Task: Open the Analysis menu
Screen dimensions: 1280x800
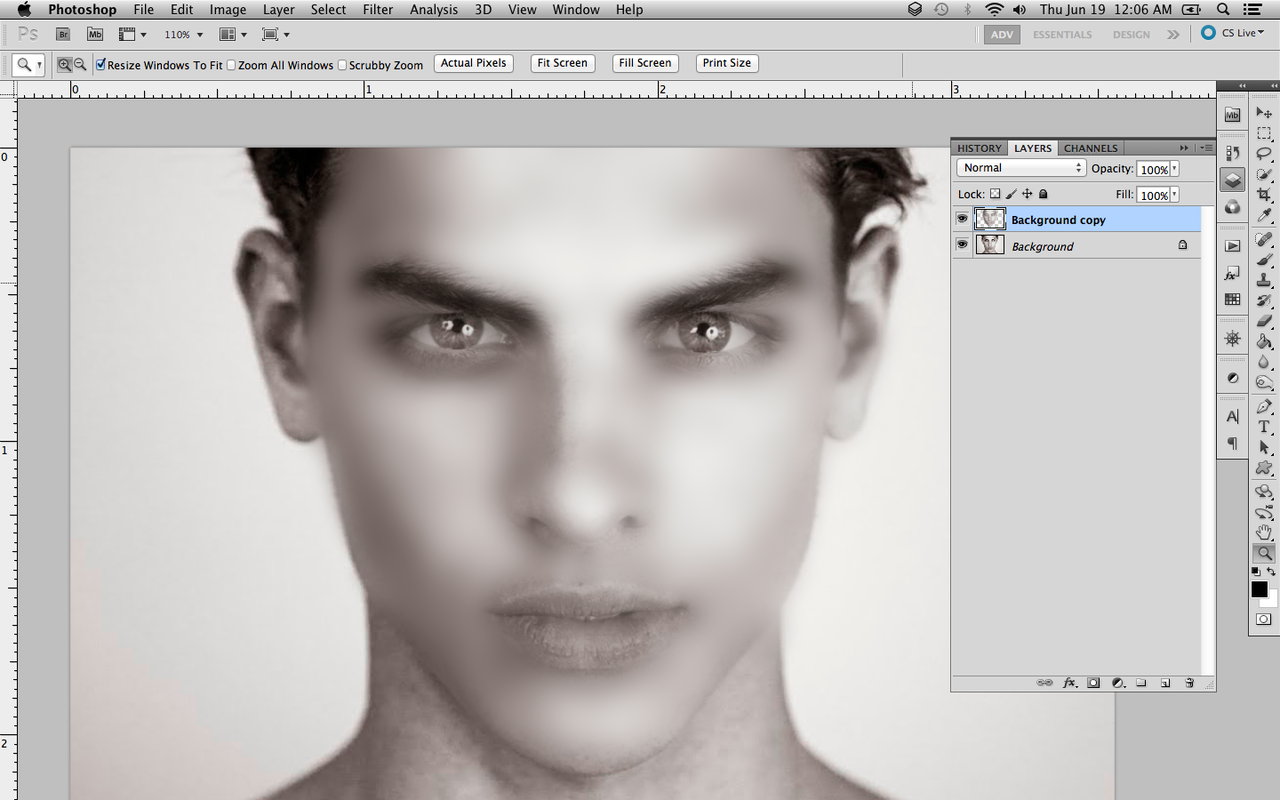Action: [x=434, y=10]
